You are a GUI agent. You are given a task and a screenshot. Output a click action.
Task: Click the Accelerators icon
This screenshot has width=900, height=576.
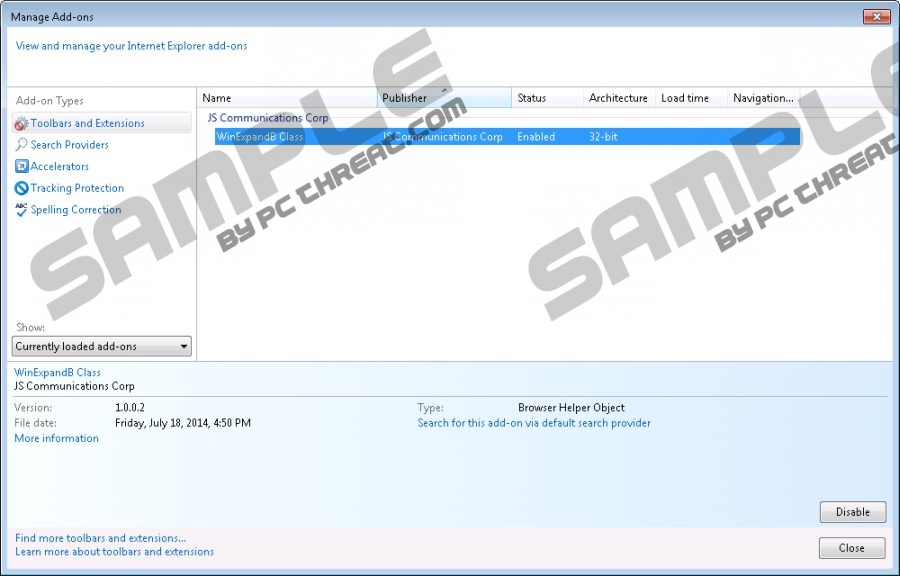tap(22, 167)
